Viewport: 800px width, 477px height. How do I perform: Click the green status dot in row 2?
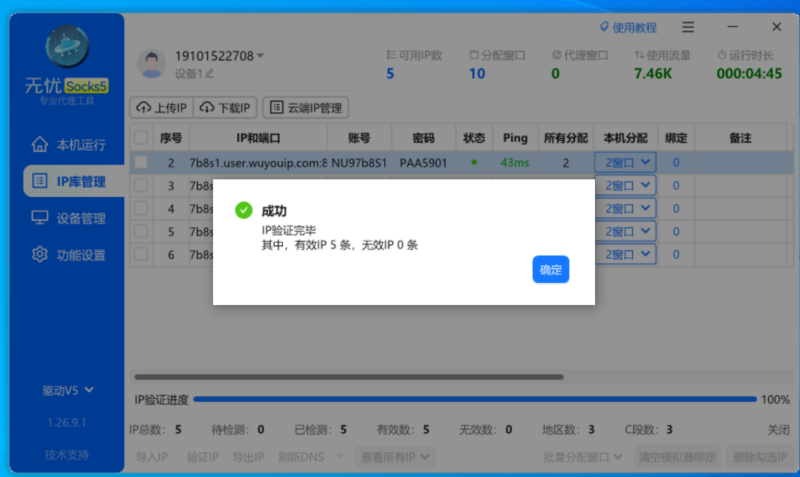point(474,163)
